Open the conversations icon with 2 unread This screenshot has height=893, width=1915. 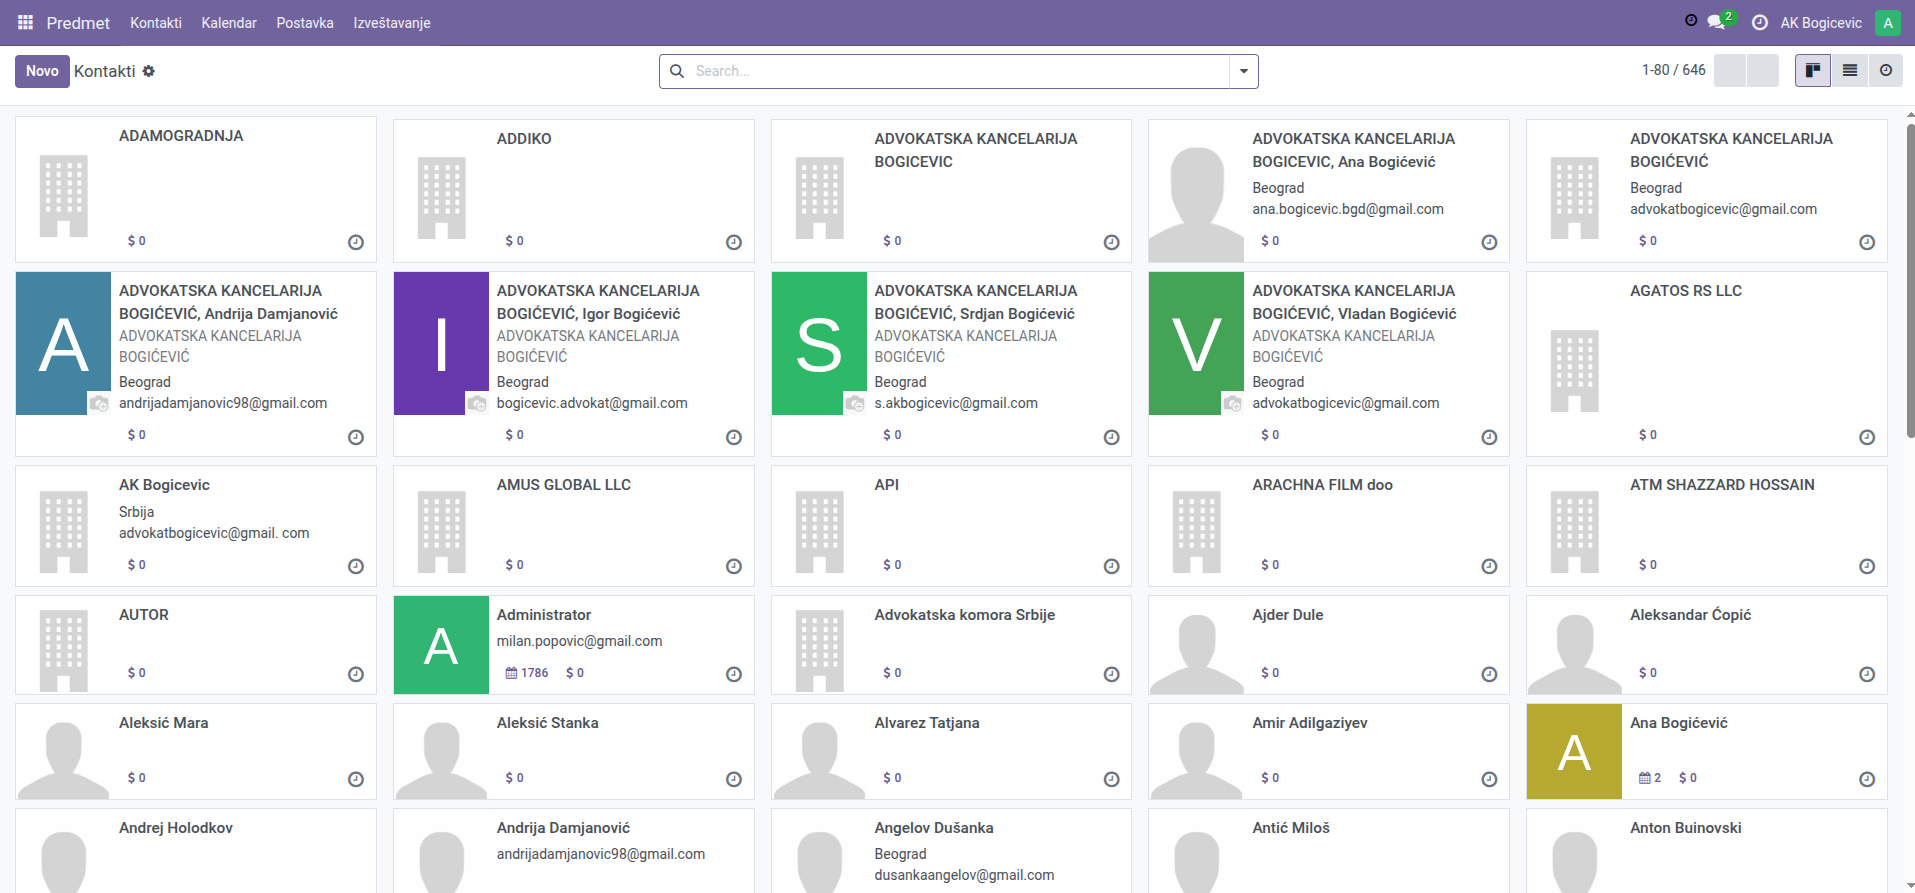(1716, 22)
